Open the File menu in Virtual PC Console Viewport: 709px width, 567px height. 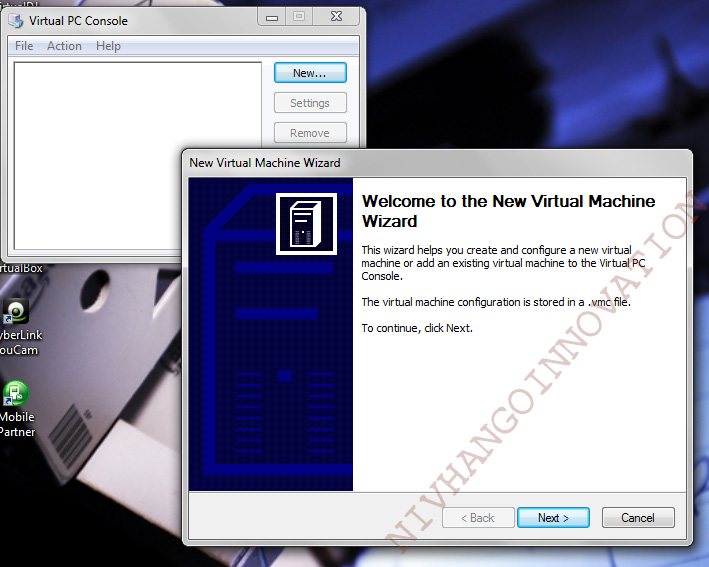click(24, 46)
